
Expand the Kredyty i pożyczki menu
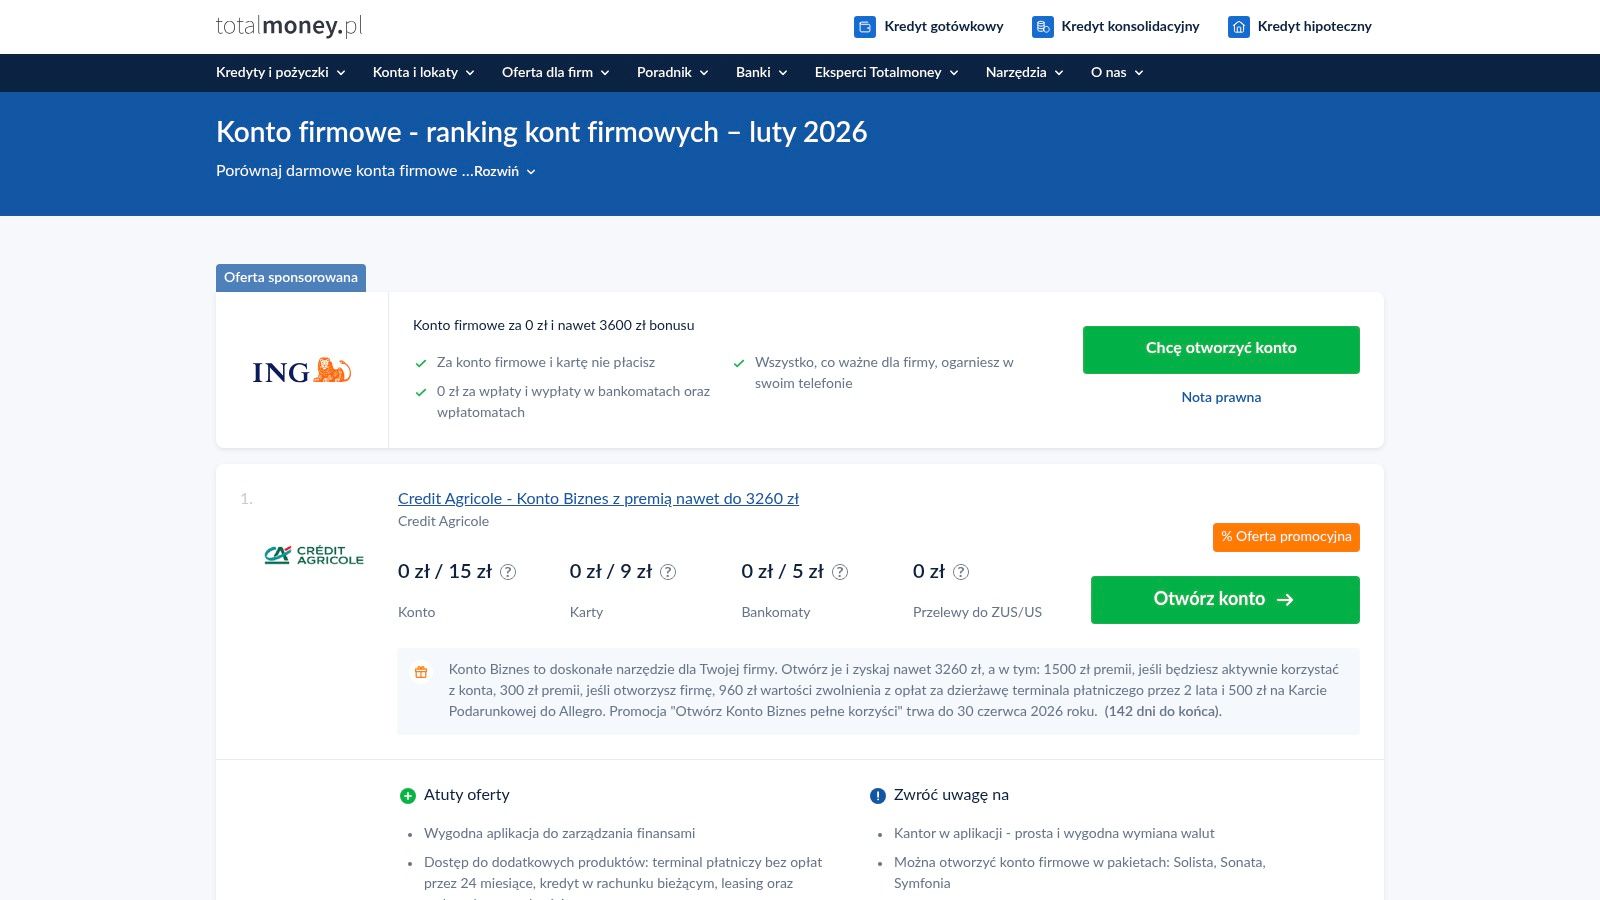coord(281,72)
